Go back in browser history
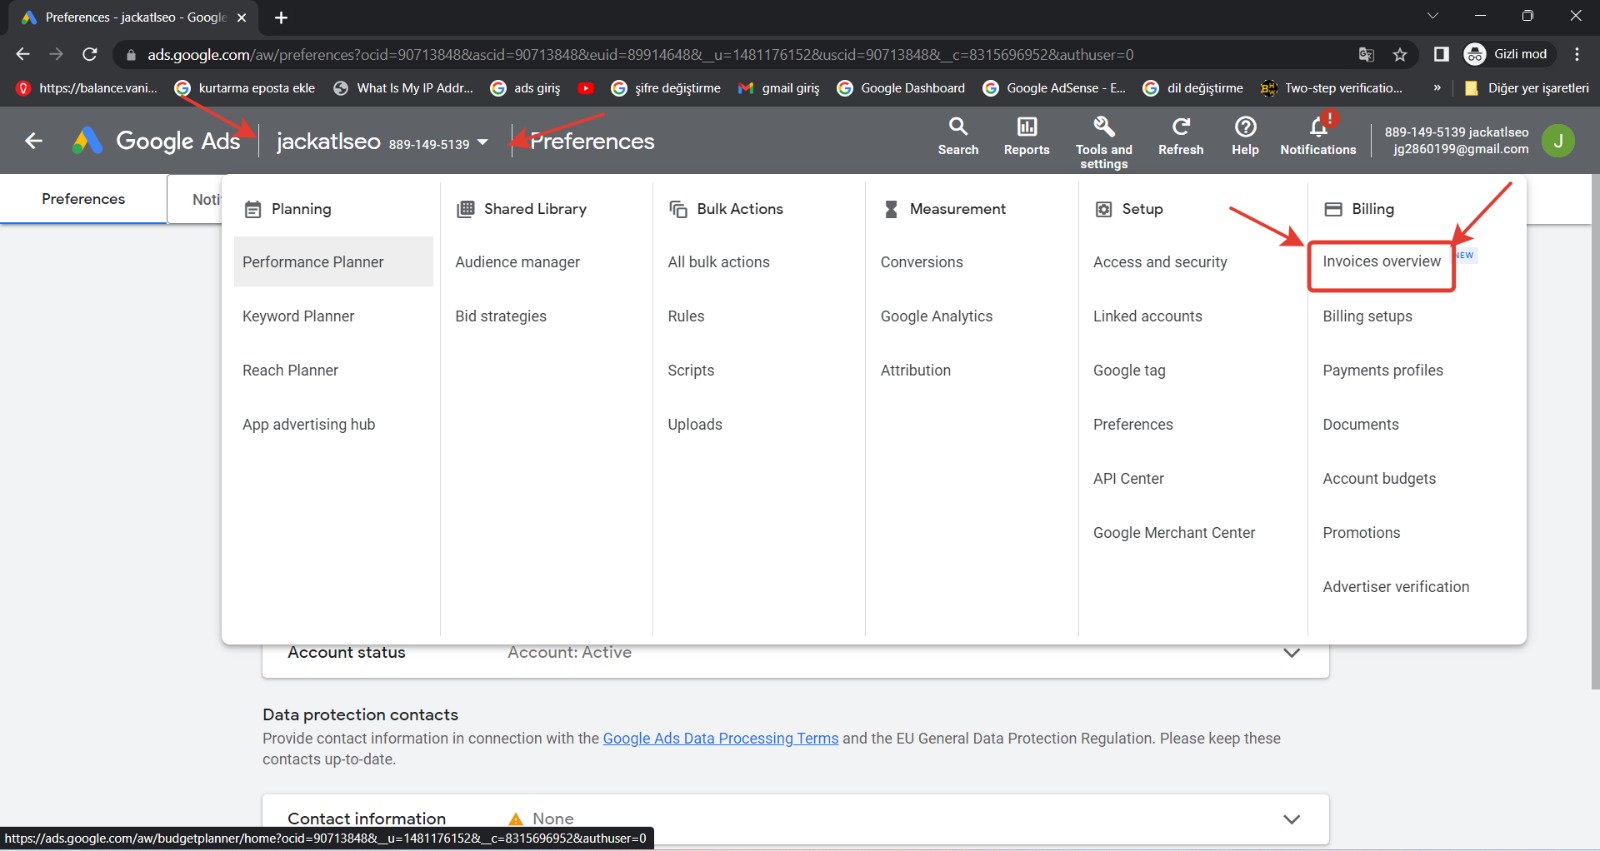This screenshot has width=1600, height=851. coord(23,54)
